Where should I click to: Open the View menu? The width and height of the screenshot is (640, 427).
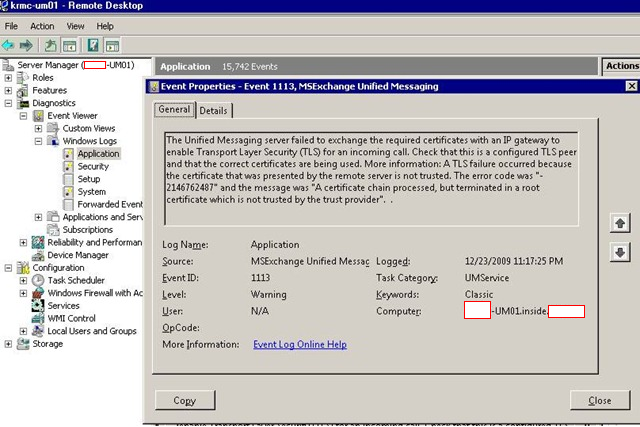coord(76,26)
